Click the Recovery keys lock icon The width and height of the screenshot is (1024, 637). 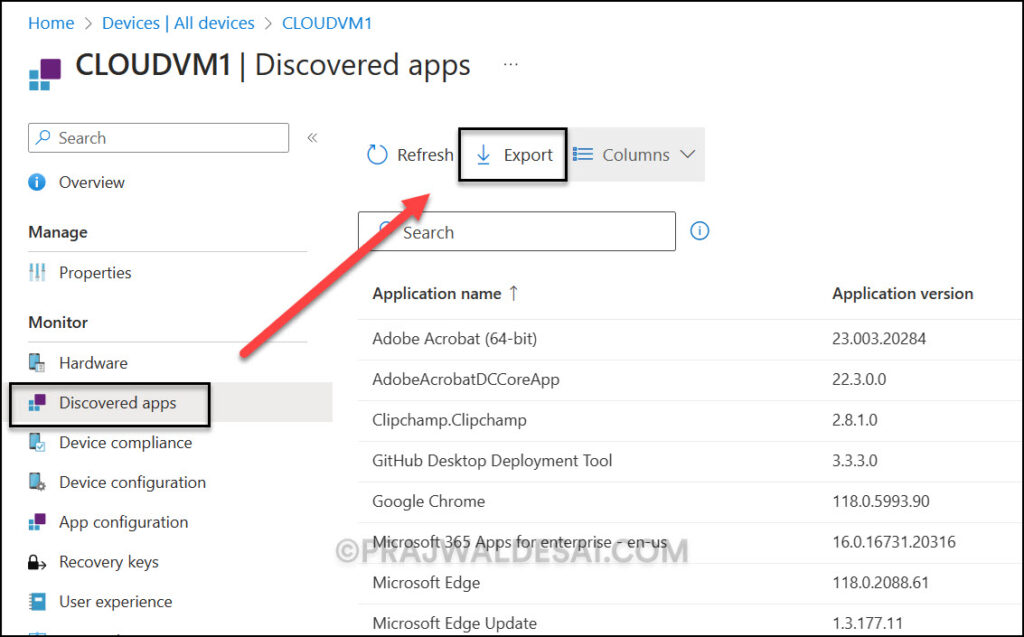37,562
